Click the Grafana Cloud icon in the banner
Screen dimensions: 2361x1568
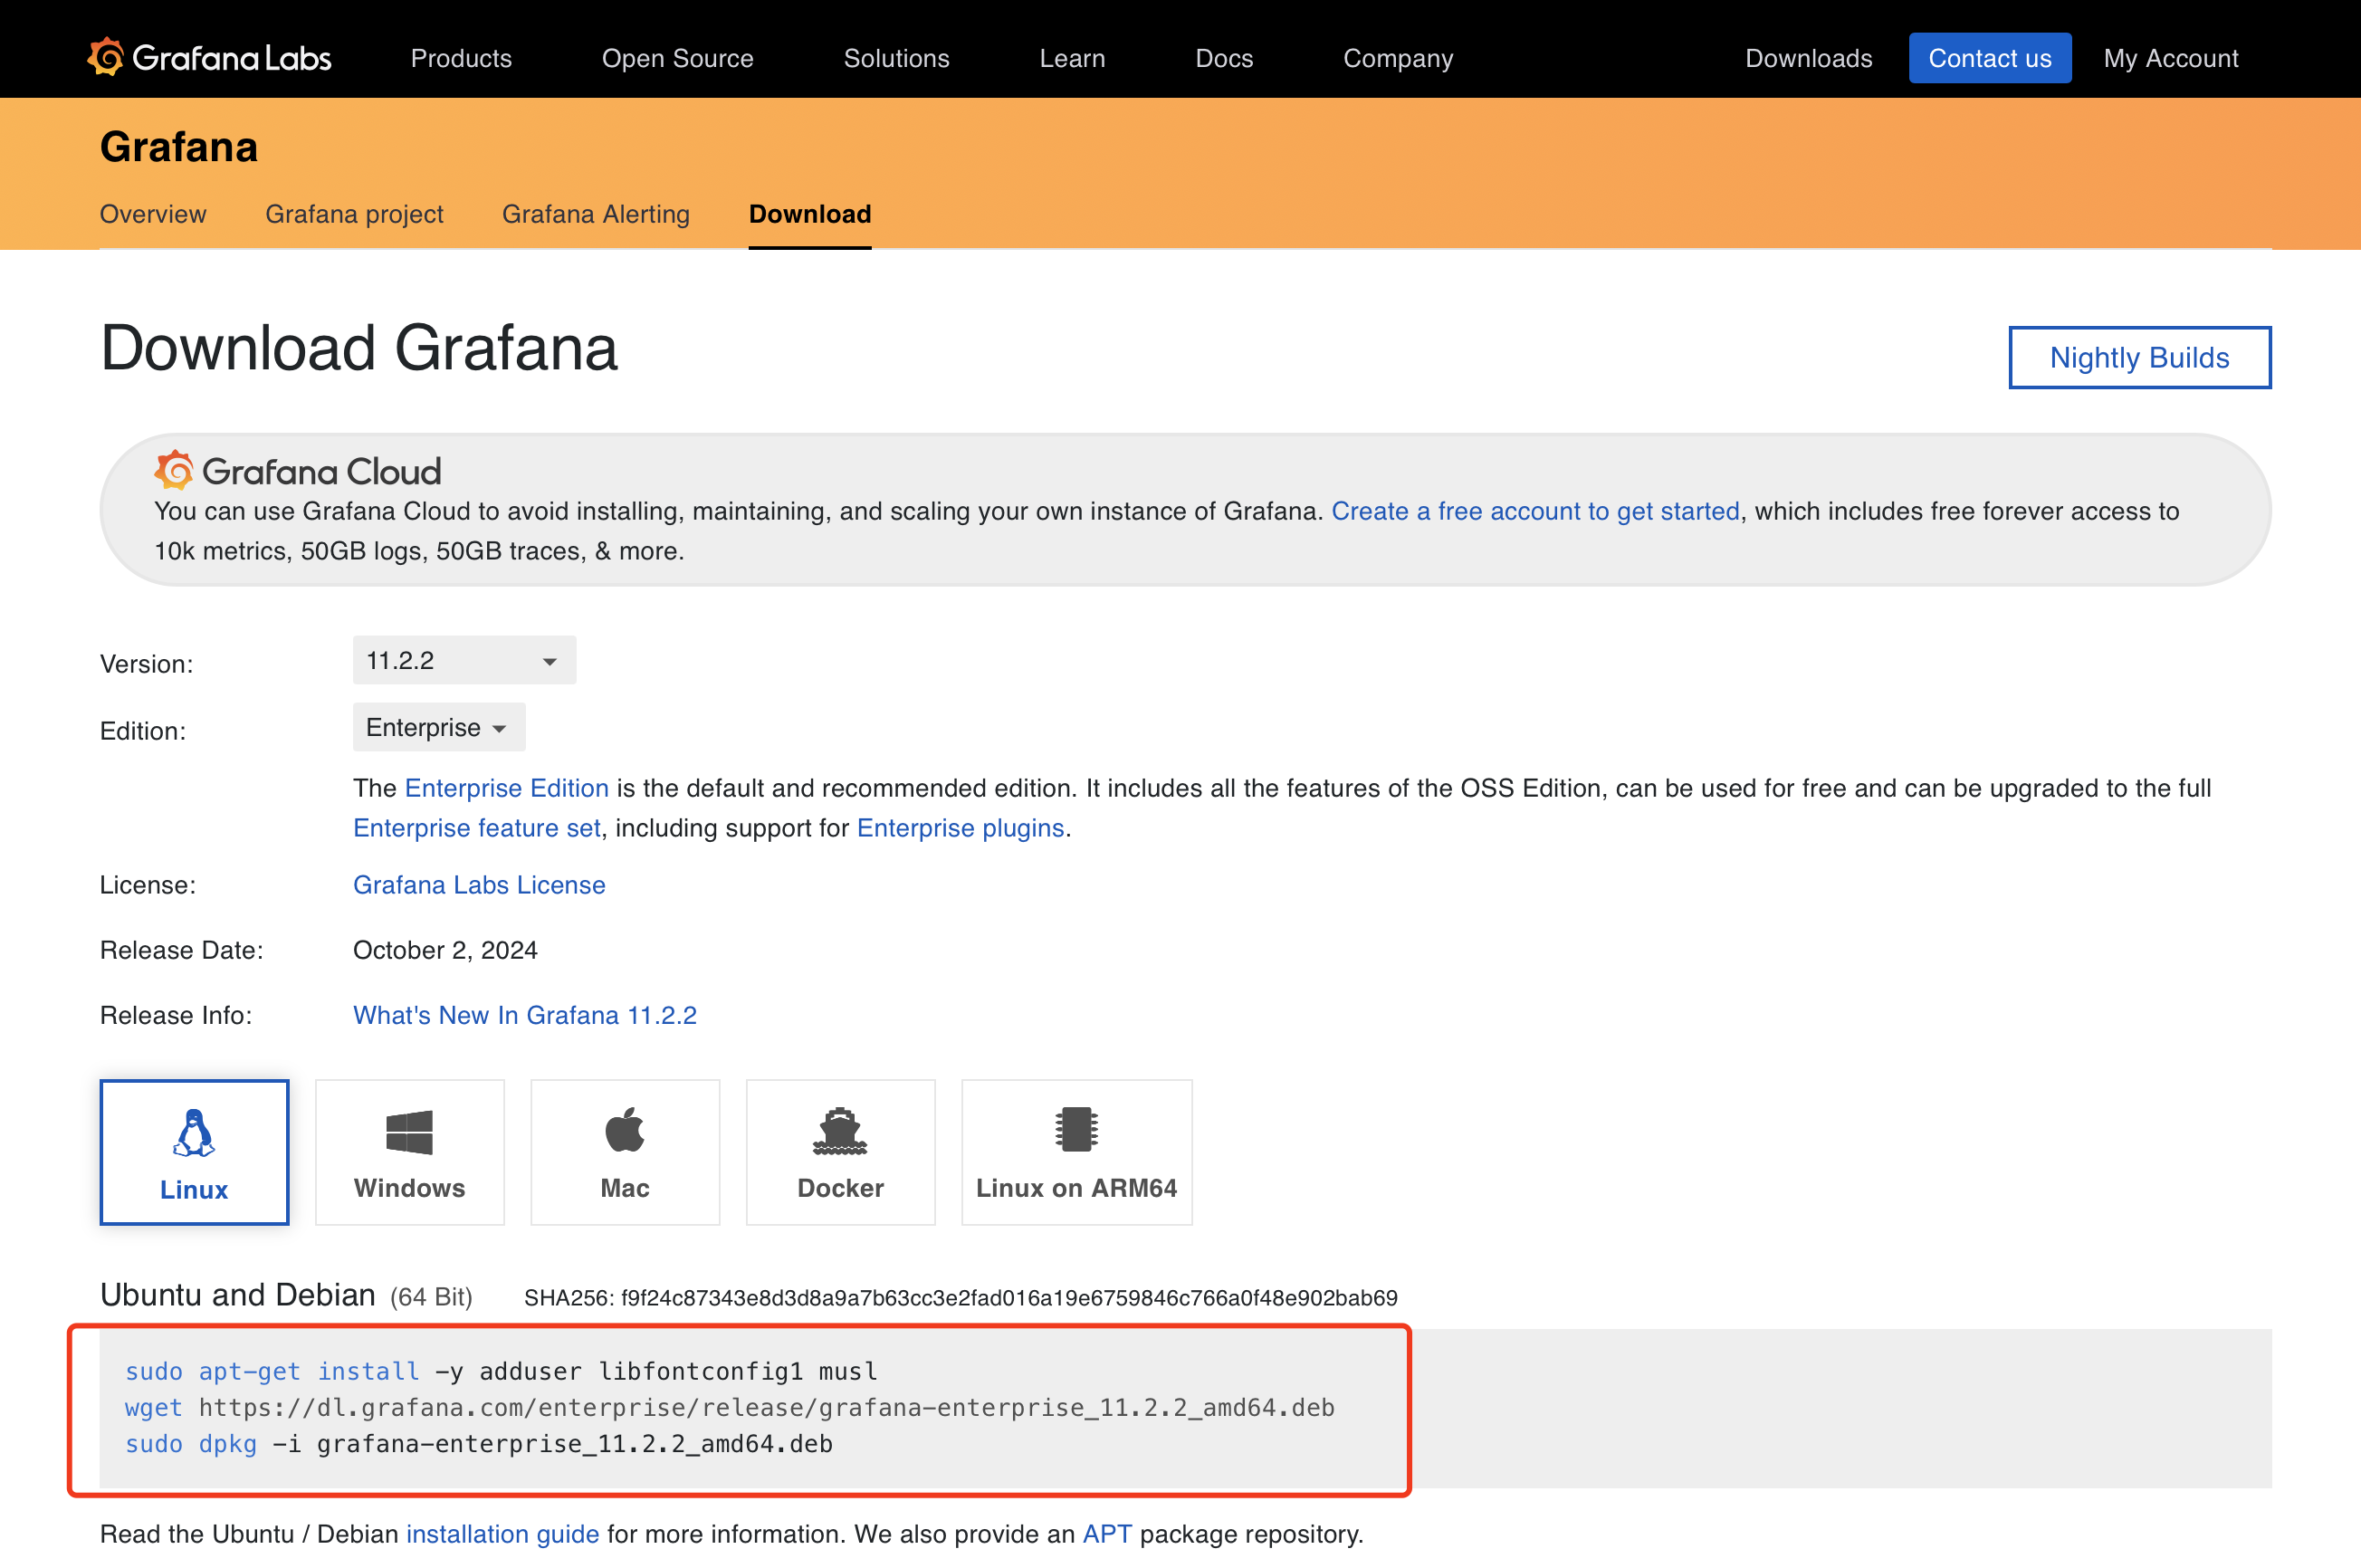pos(173,470)
